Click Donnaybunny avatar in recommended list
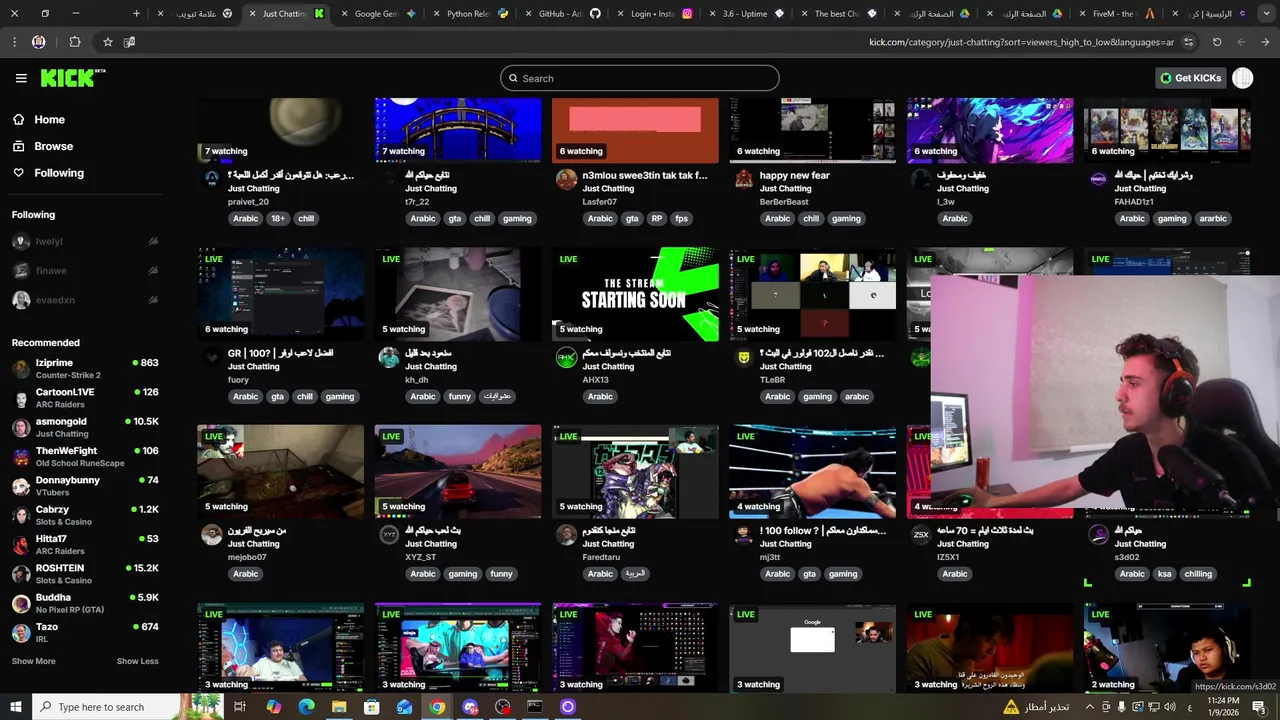 (21, 486)
